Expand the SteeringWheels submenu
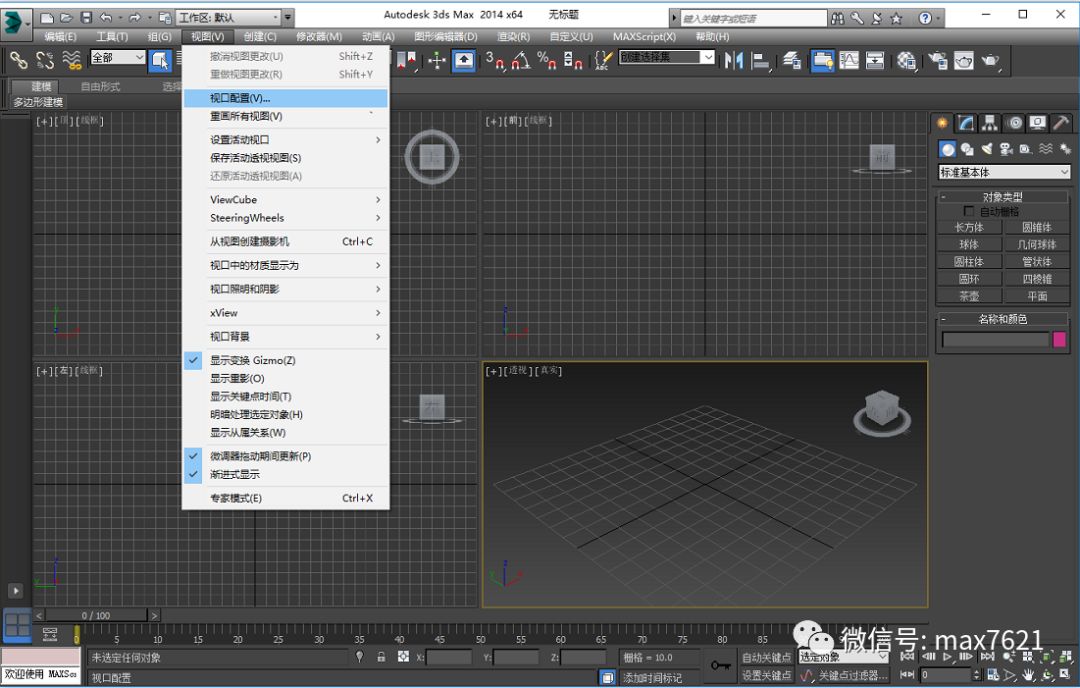The image size is (1080, 688). click(286, 218)
